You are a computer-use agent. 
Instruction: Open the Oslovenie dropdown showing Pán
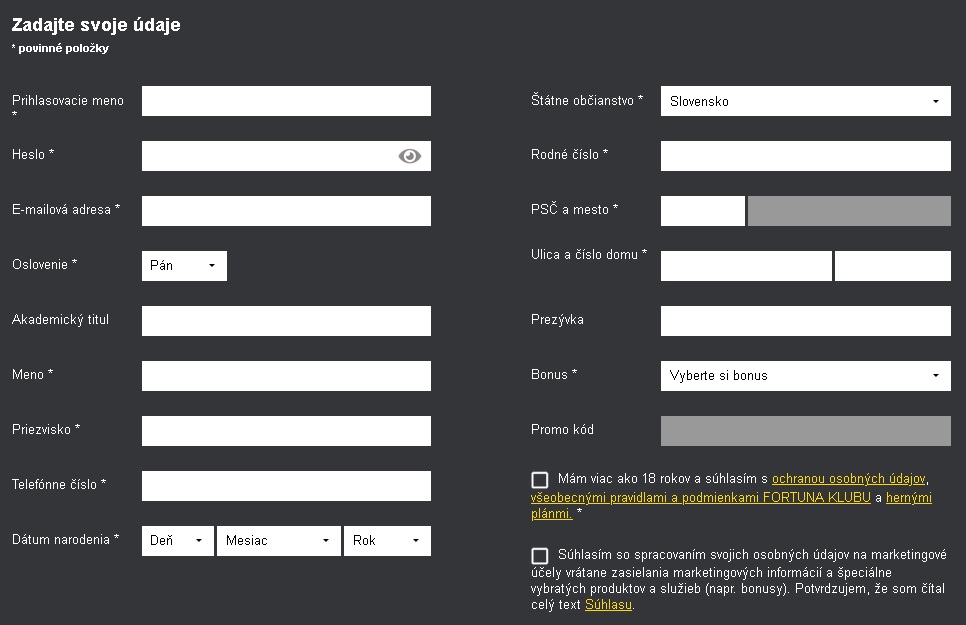tap(184, 266)
